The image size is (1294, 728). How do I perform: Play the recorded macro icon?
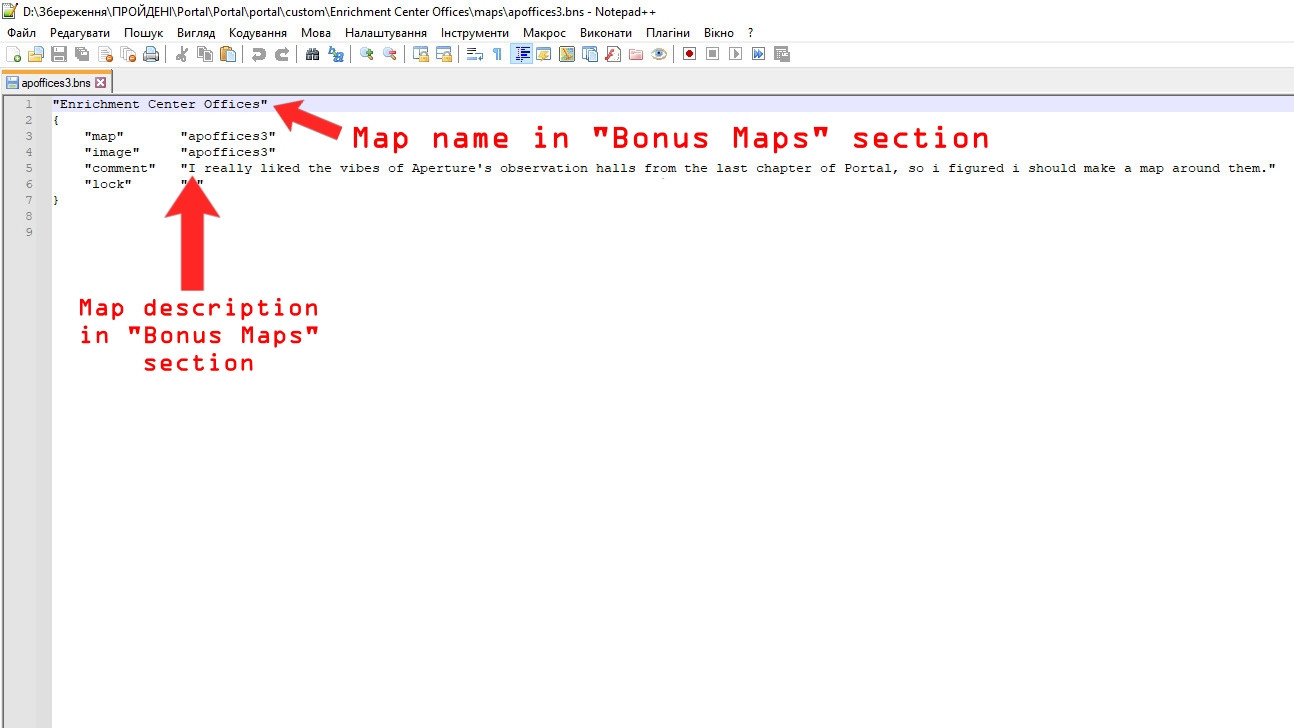[734, 55]
